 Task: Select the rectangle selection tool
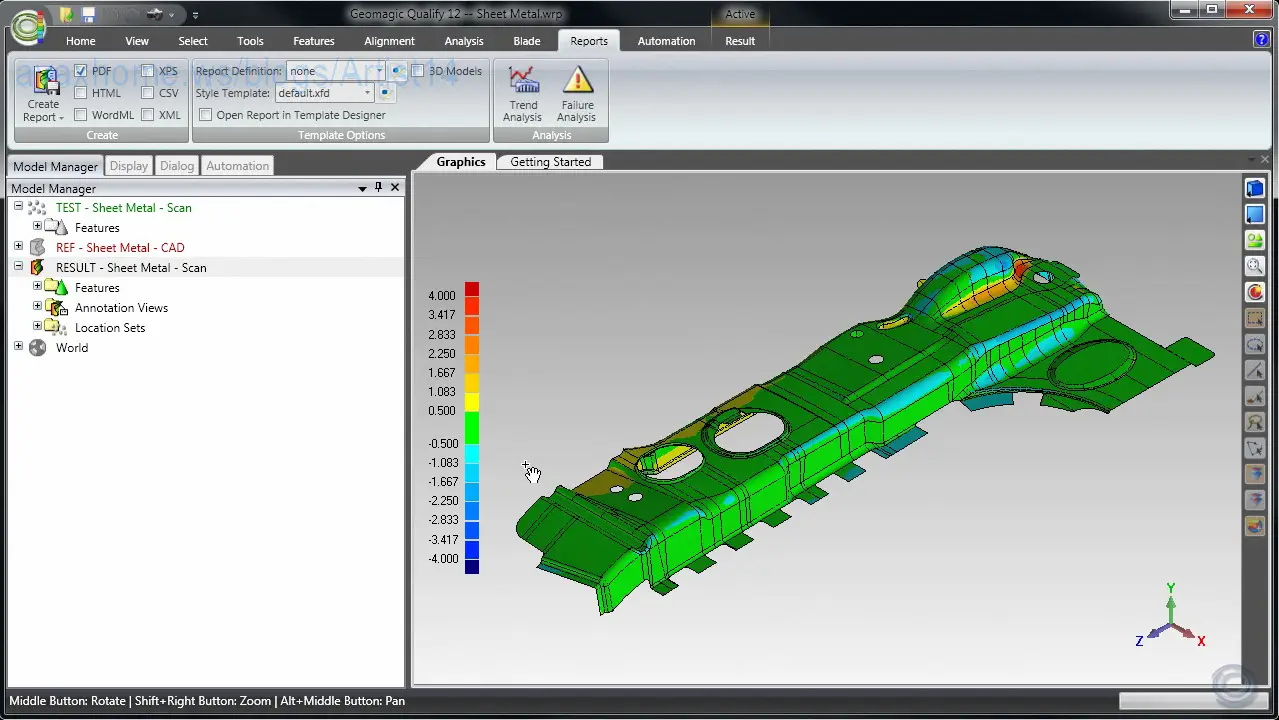[1255, 318]
